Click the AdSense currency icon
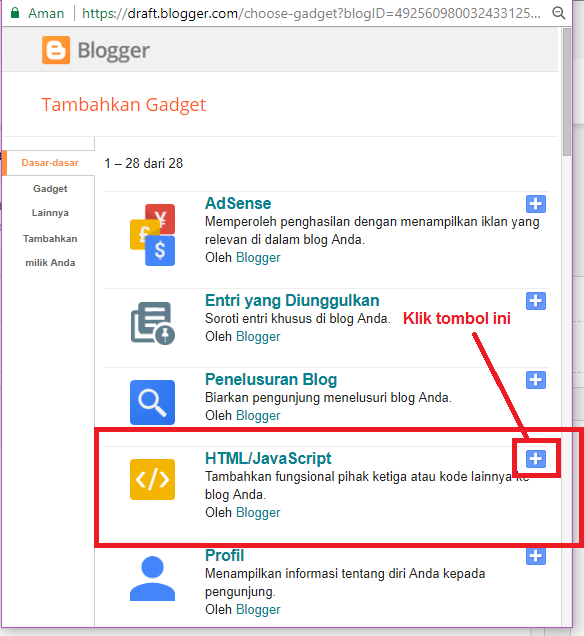 152,235
